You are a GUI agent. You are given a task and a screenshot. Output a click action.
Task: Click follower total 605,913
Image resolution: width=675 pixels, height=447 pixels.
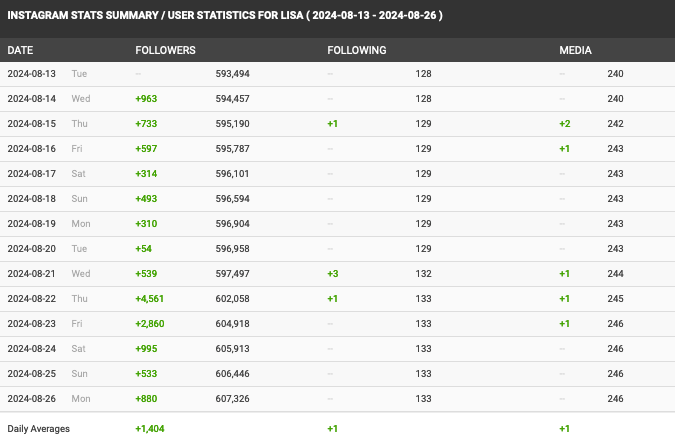click(232, 348)
